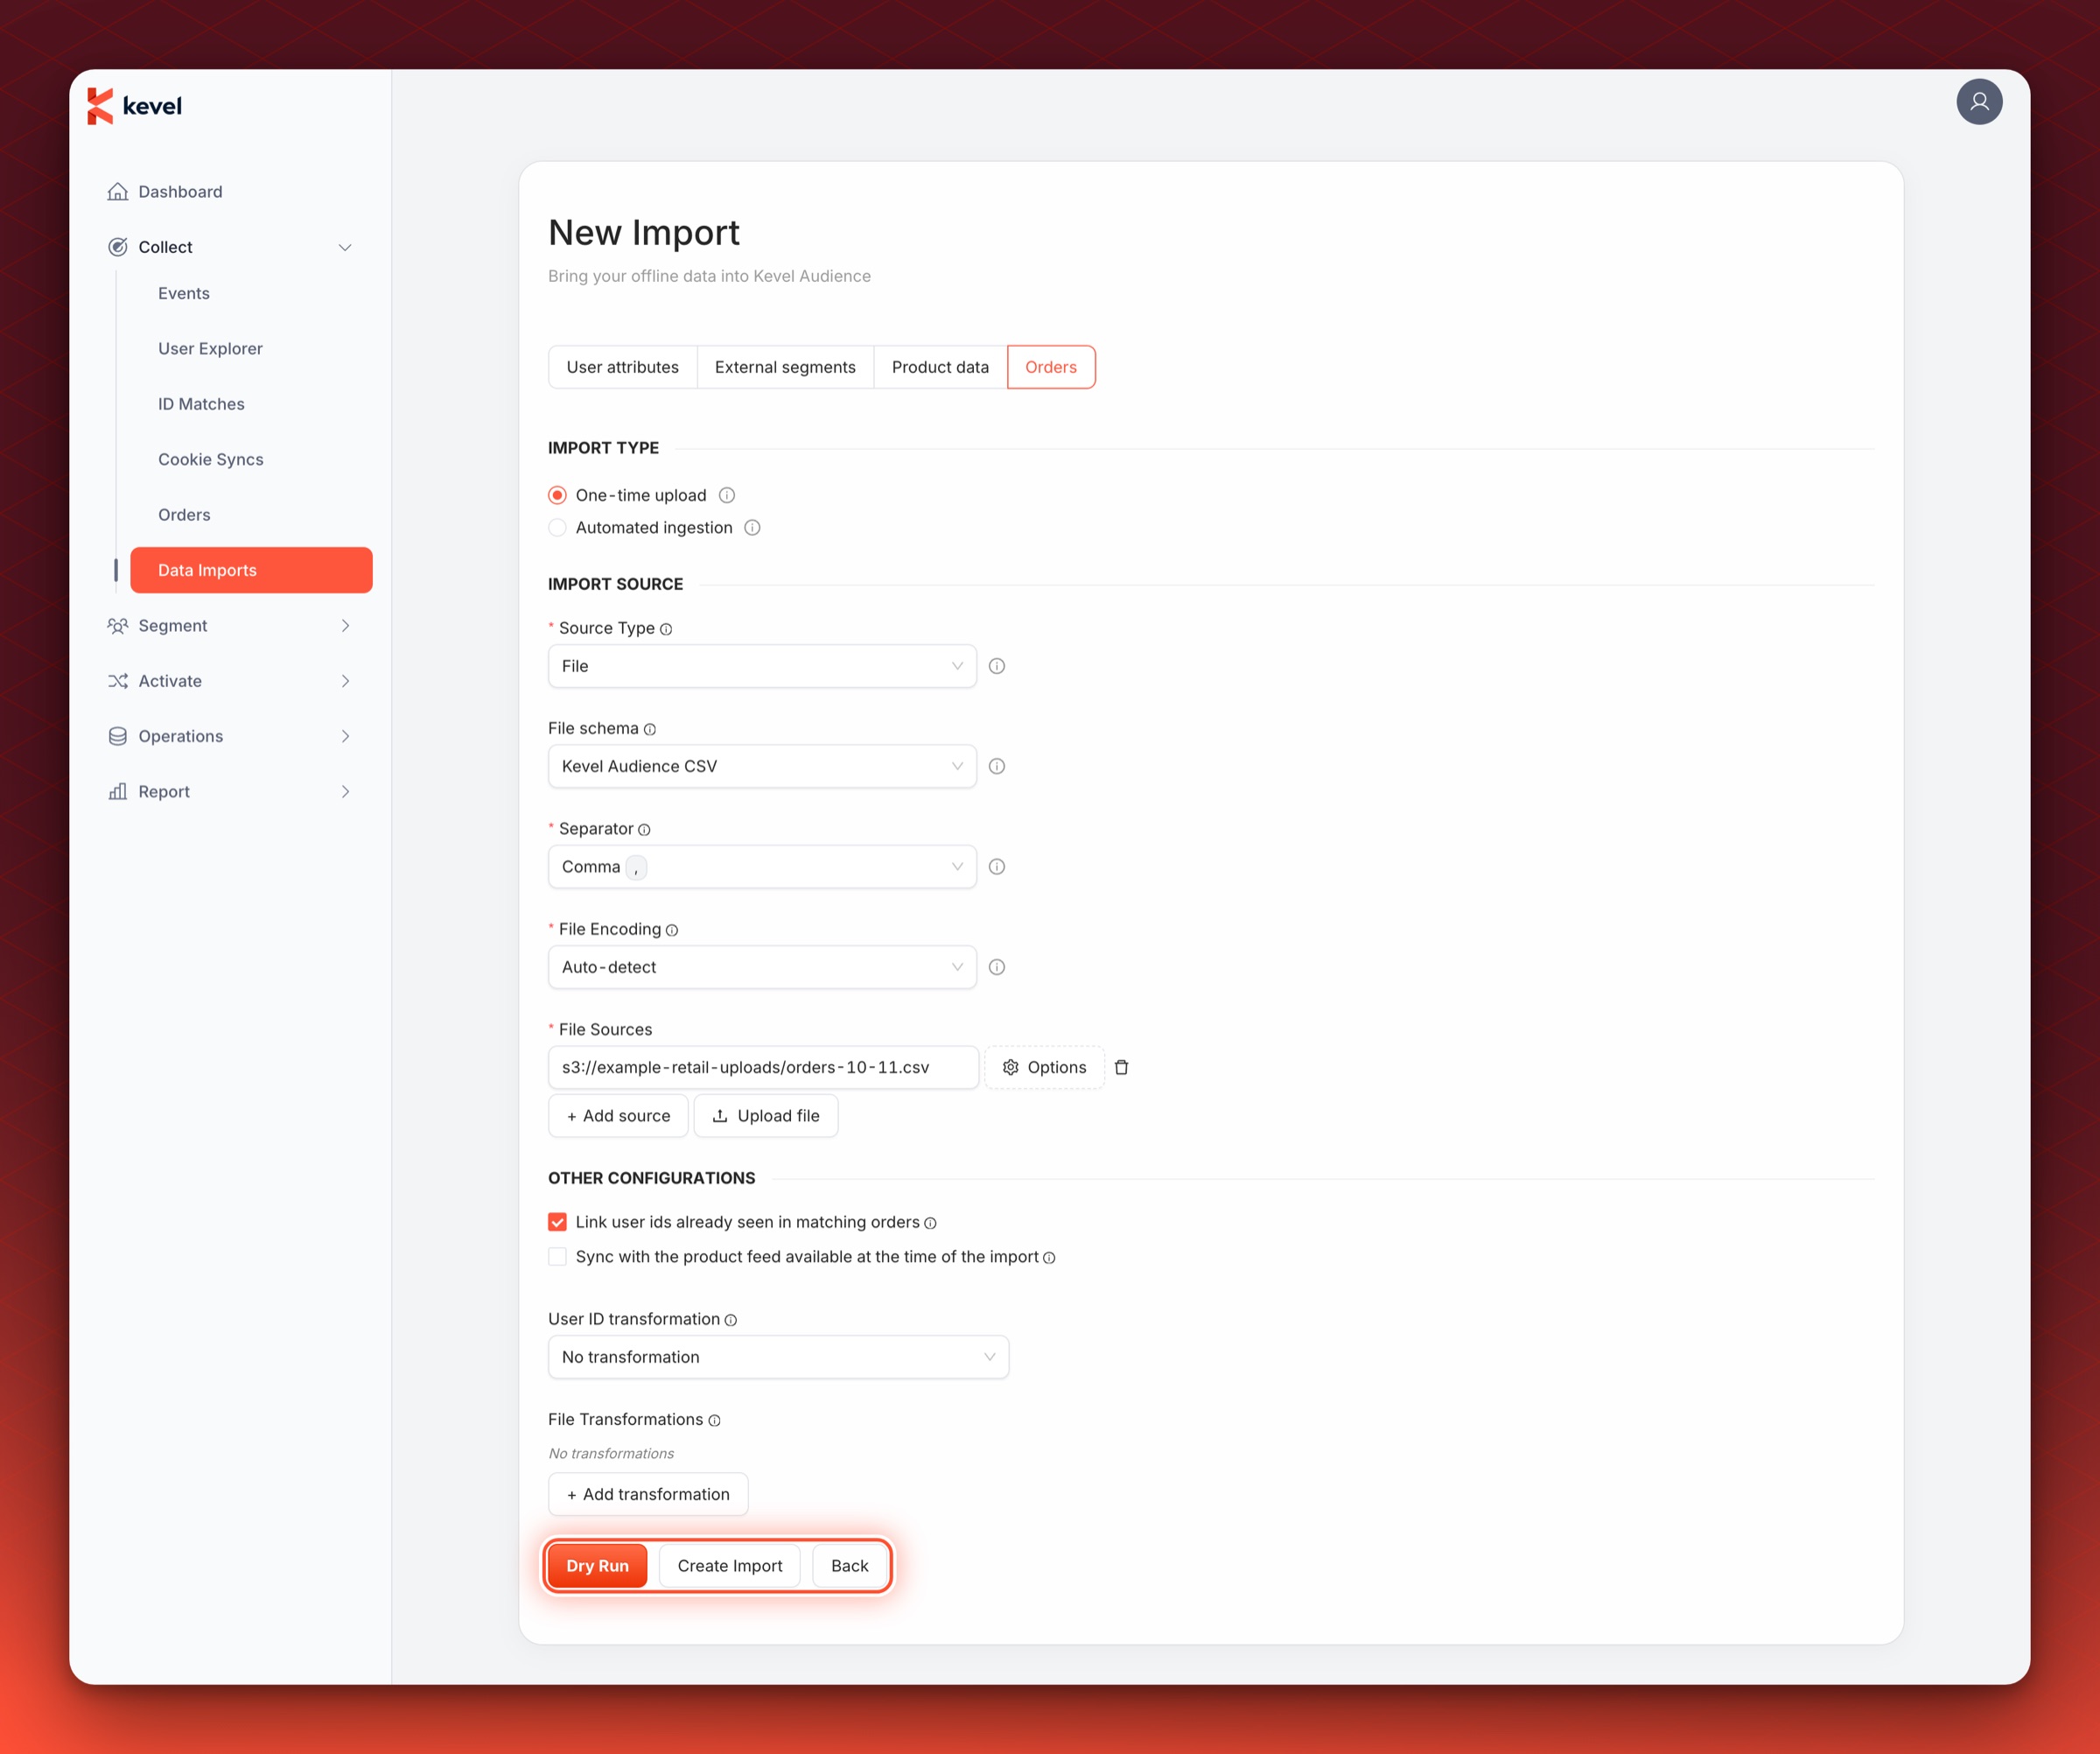Viewport: 2100px width, 1754px height.
Task: Click the info icon right of Kevel Audience CSV dropdown
Action: (997, 766)
